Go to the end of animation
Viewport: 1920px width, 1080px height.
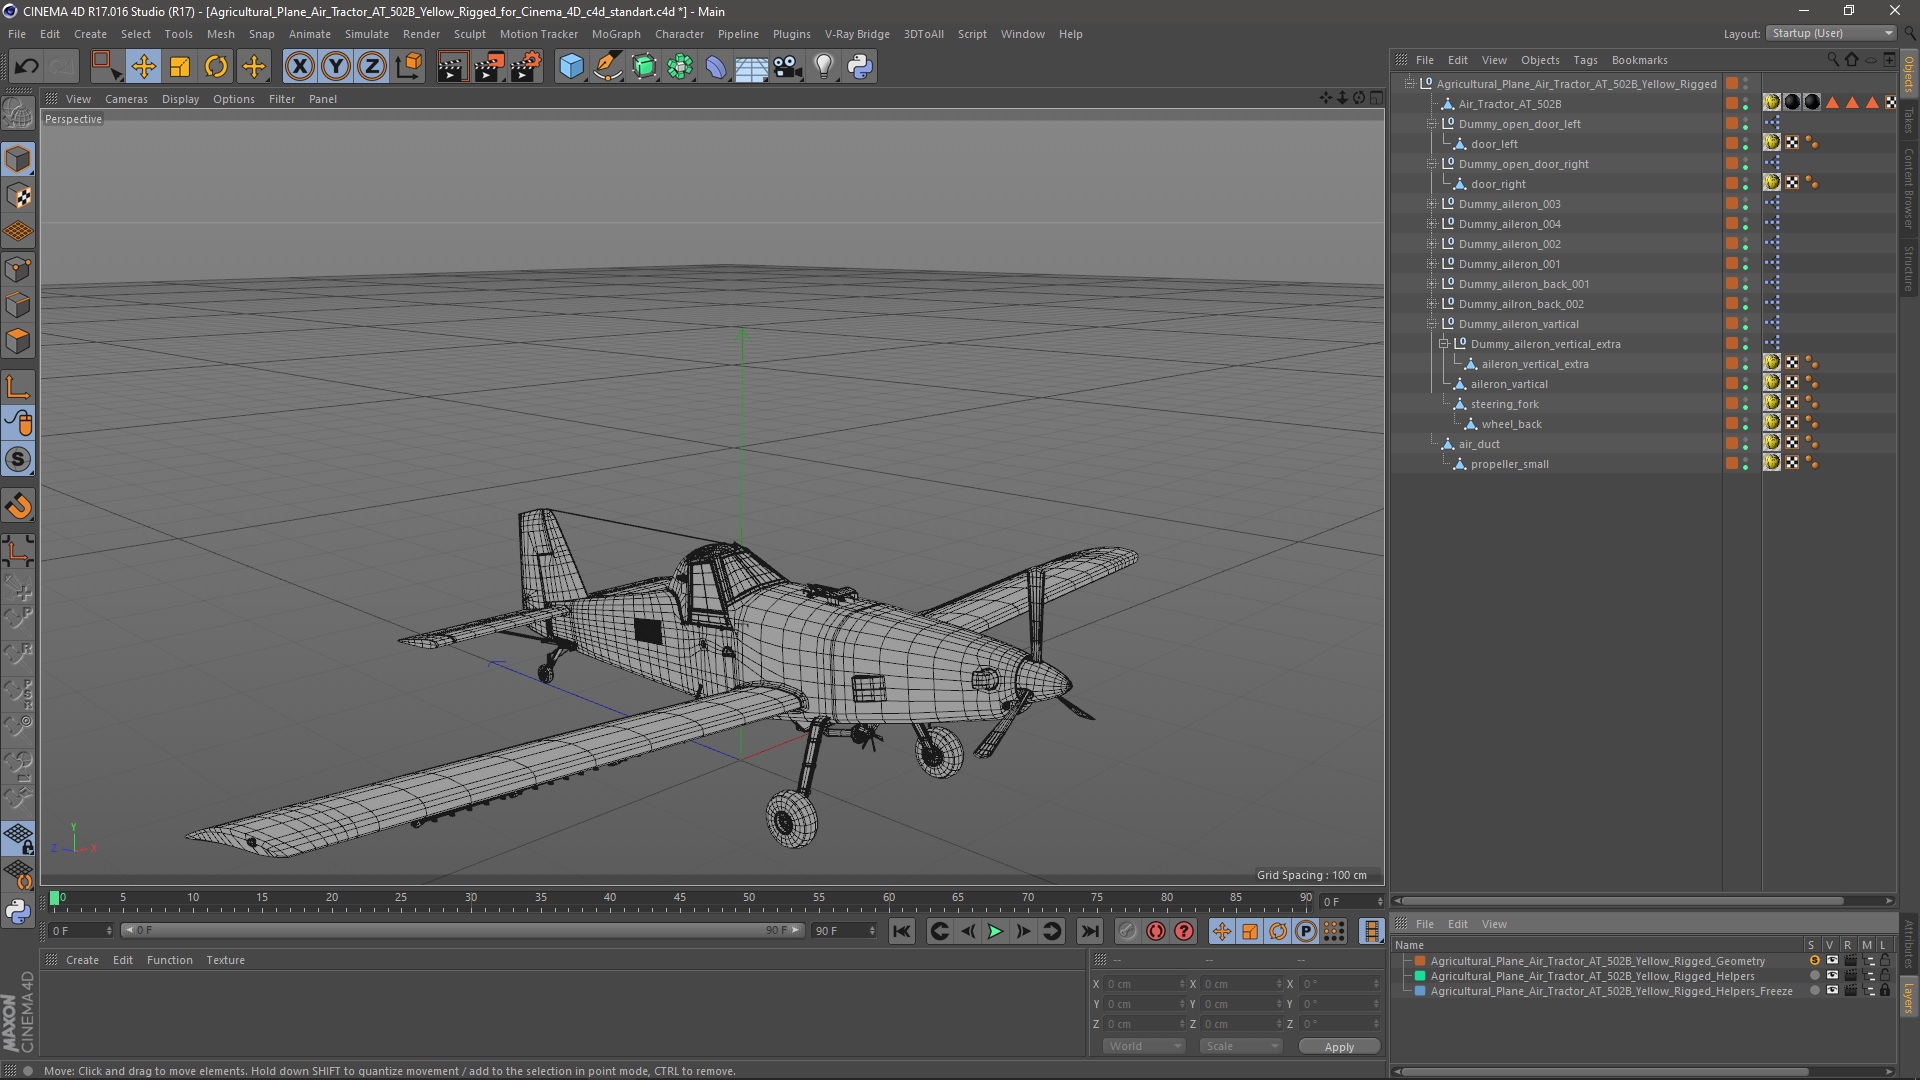point(1090,931)
